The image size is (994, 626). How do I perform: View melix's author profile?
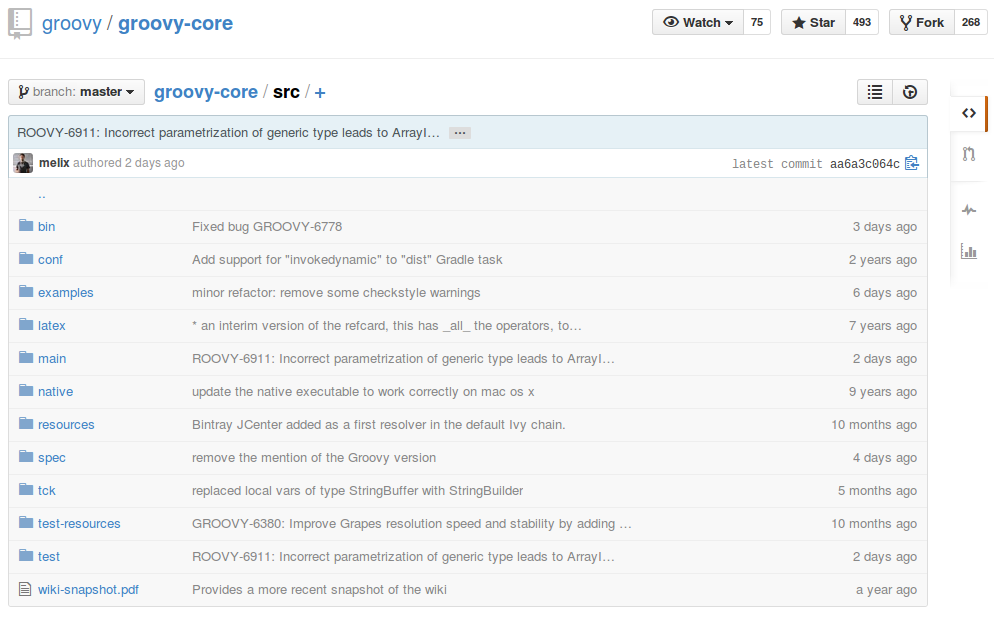[x=56, y=163]
